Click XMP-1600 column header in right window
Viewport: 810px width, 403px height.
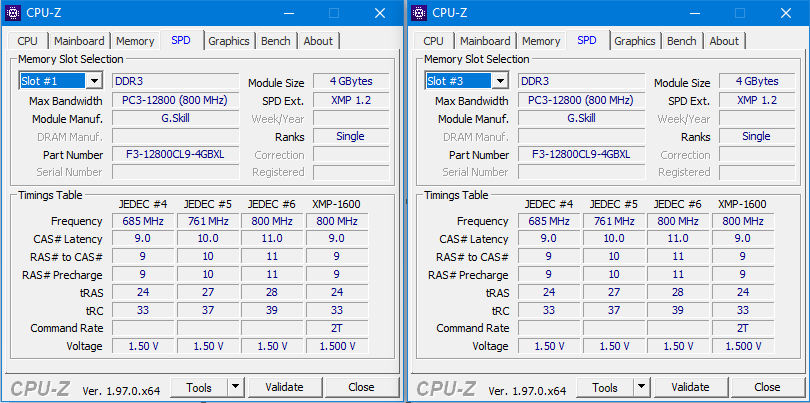(742, 204)
